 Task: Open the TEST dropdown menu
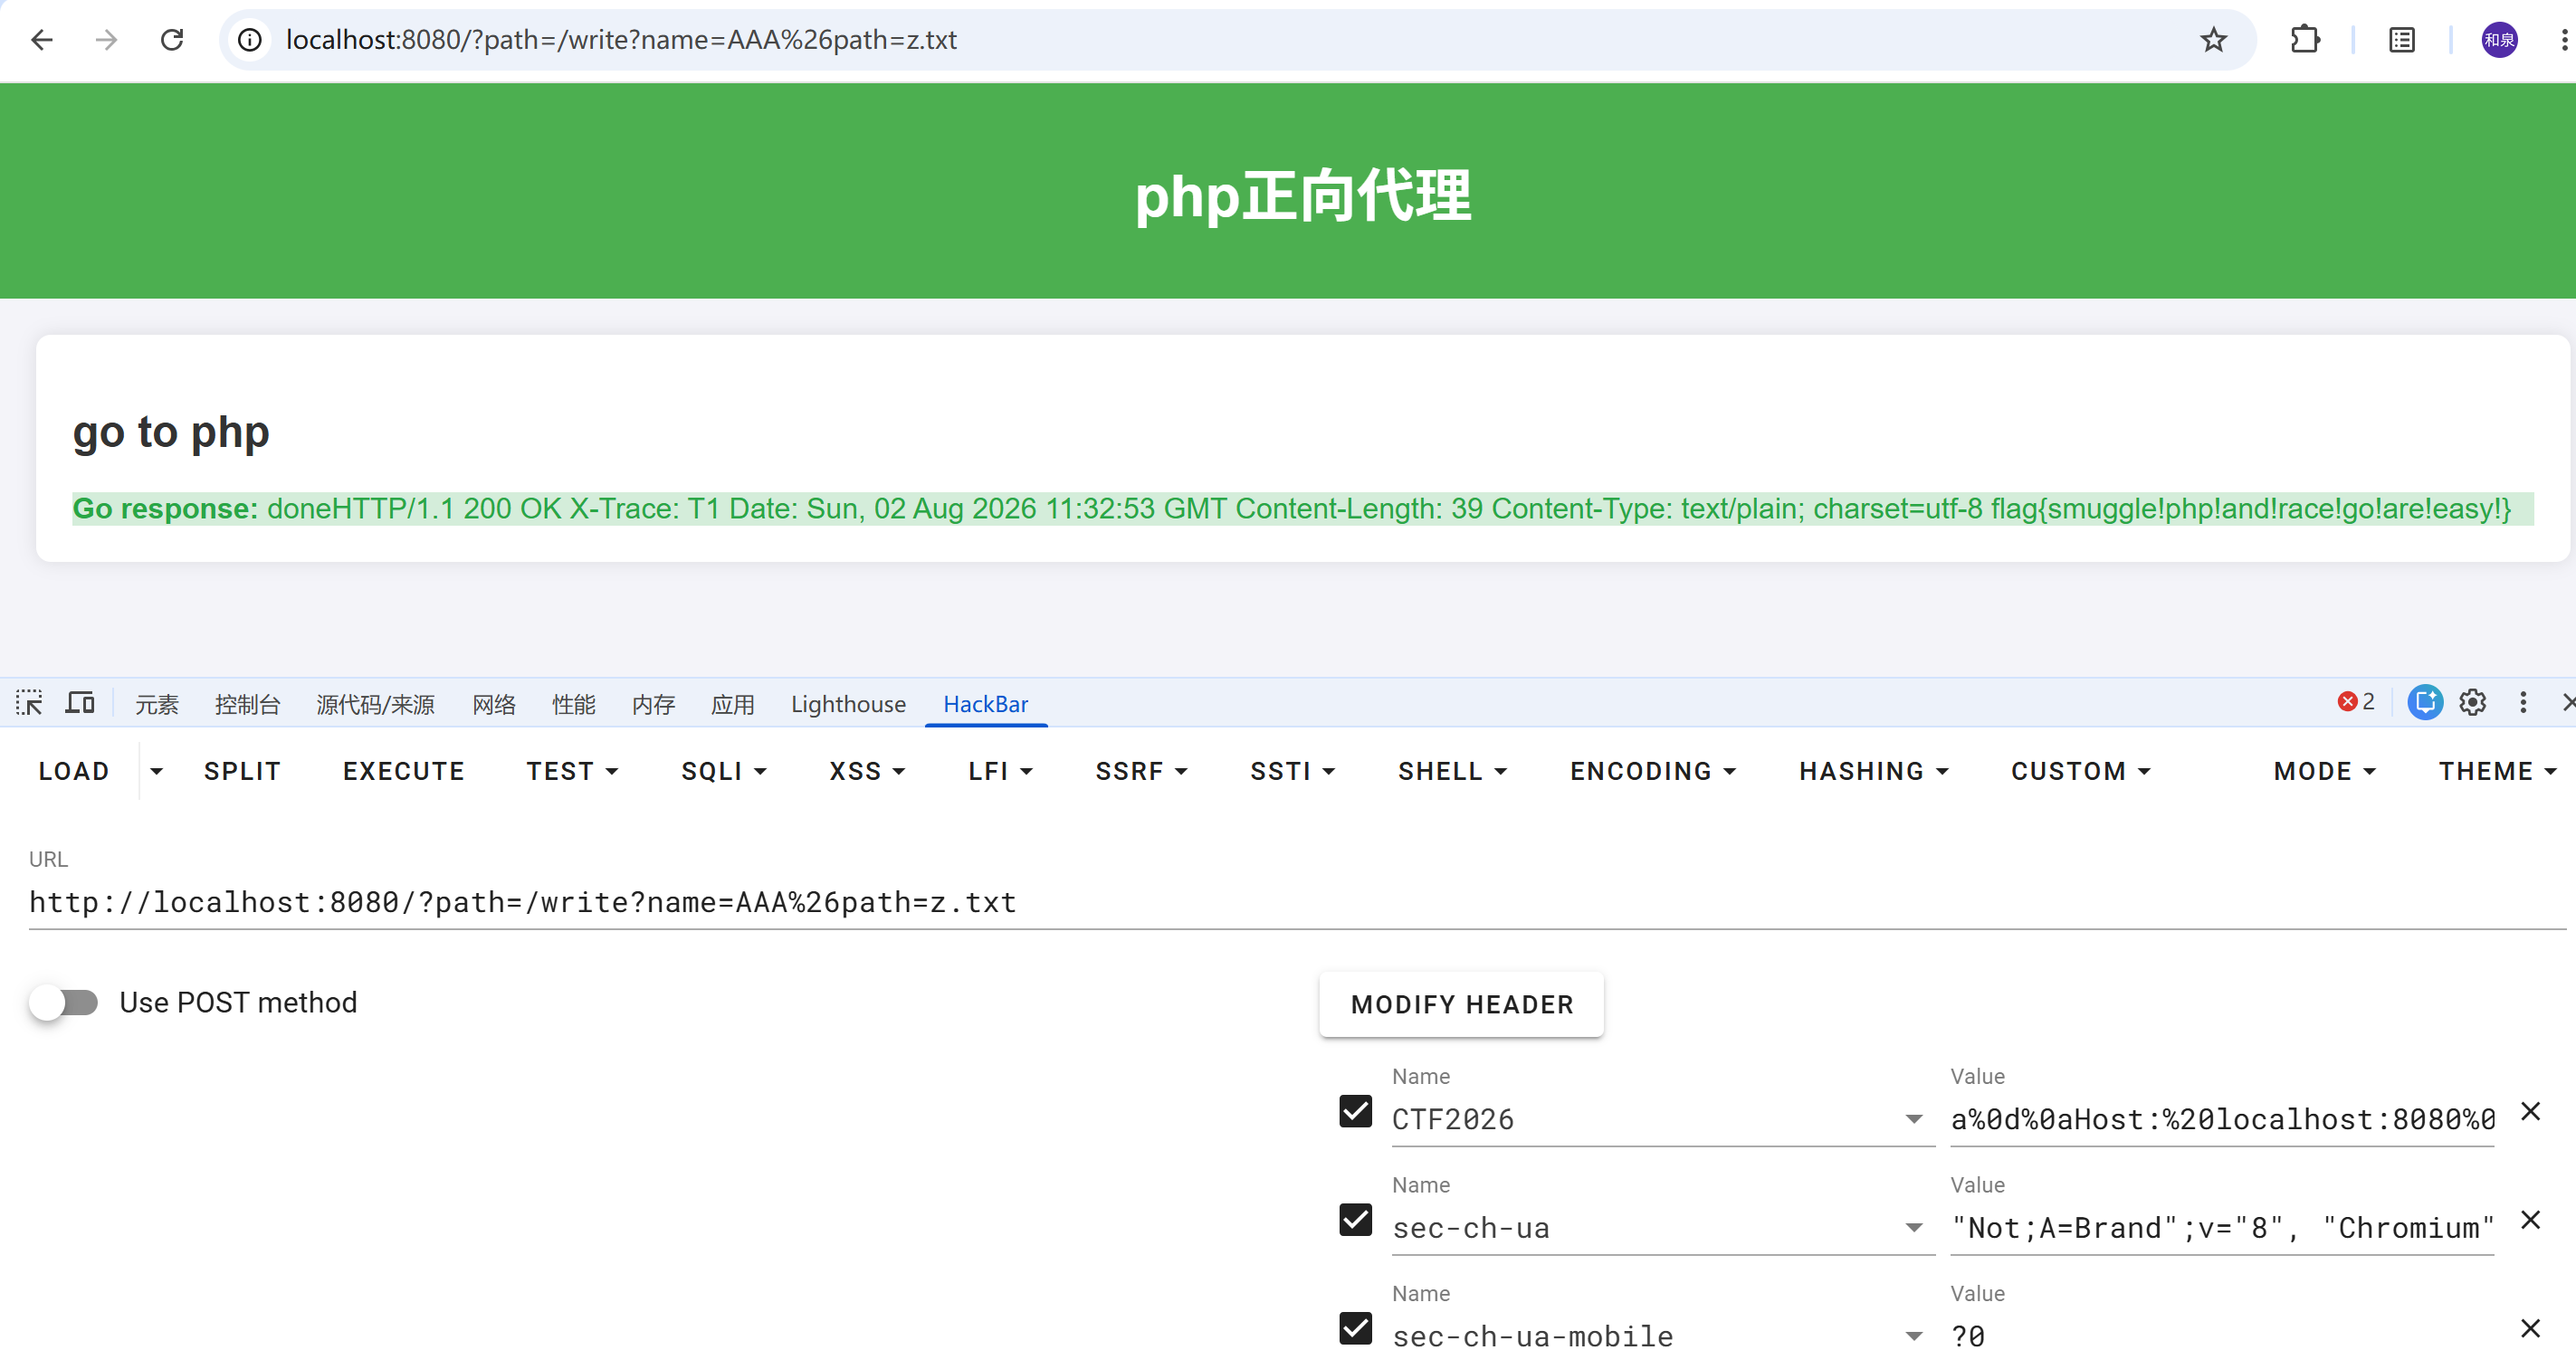tap(573, 771)
